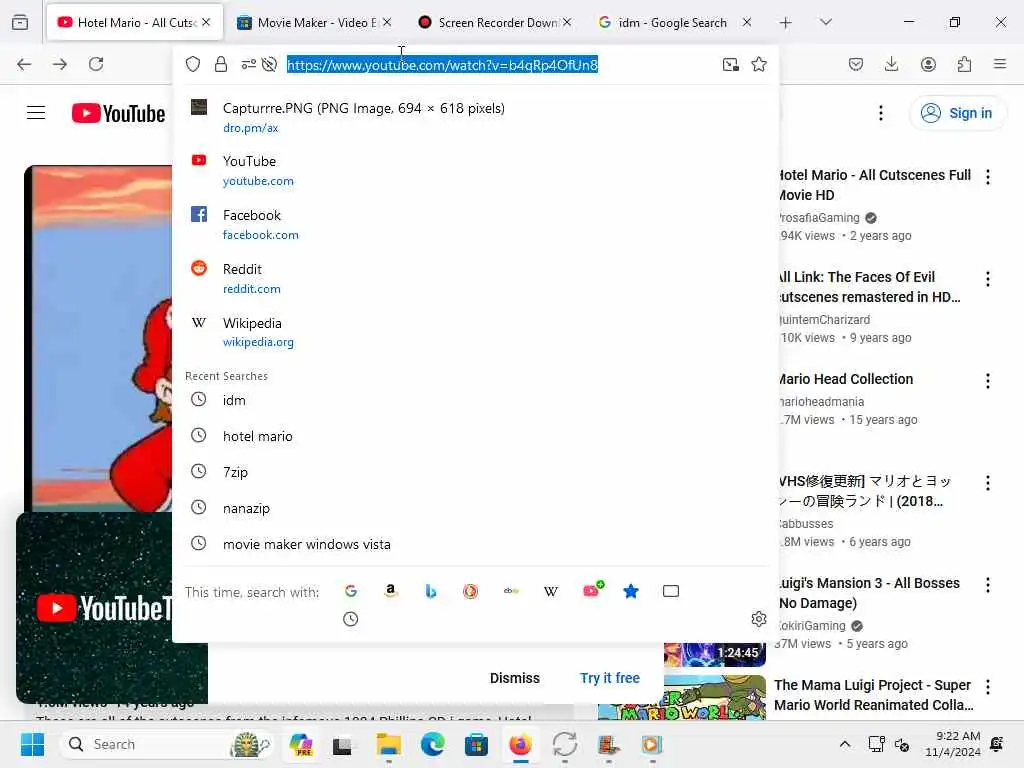Click Try it free button
Image resolution: width=1024 pixels, height=768 pixels.
610,678
